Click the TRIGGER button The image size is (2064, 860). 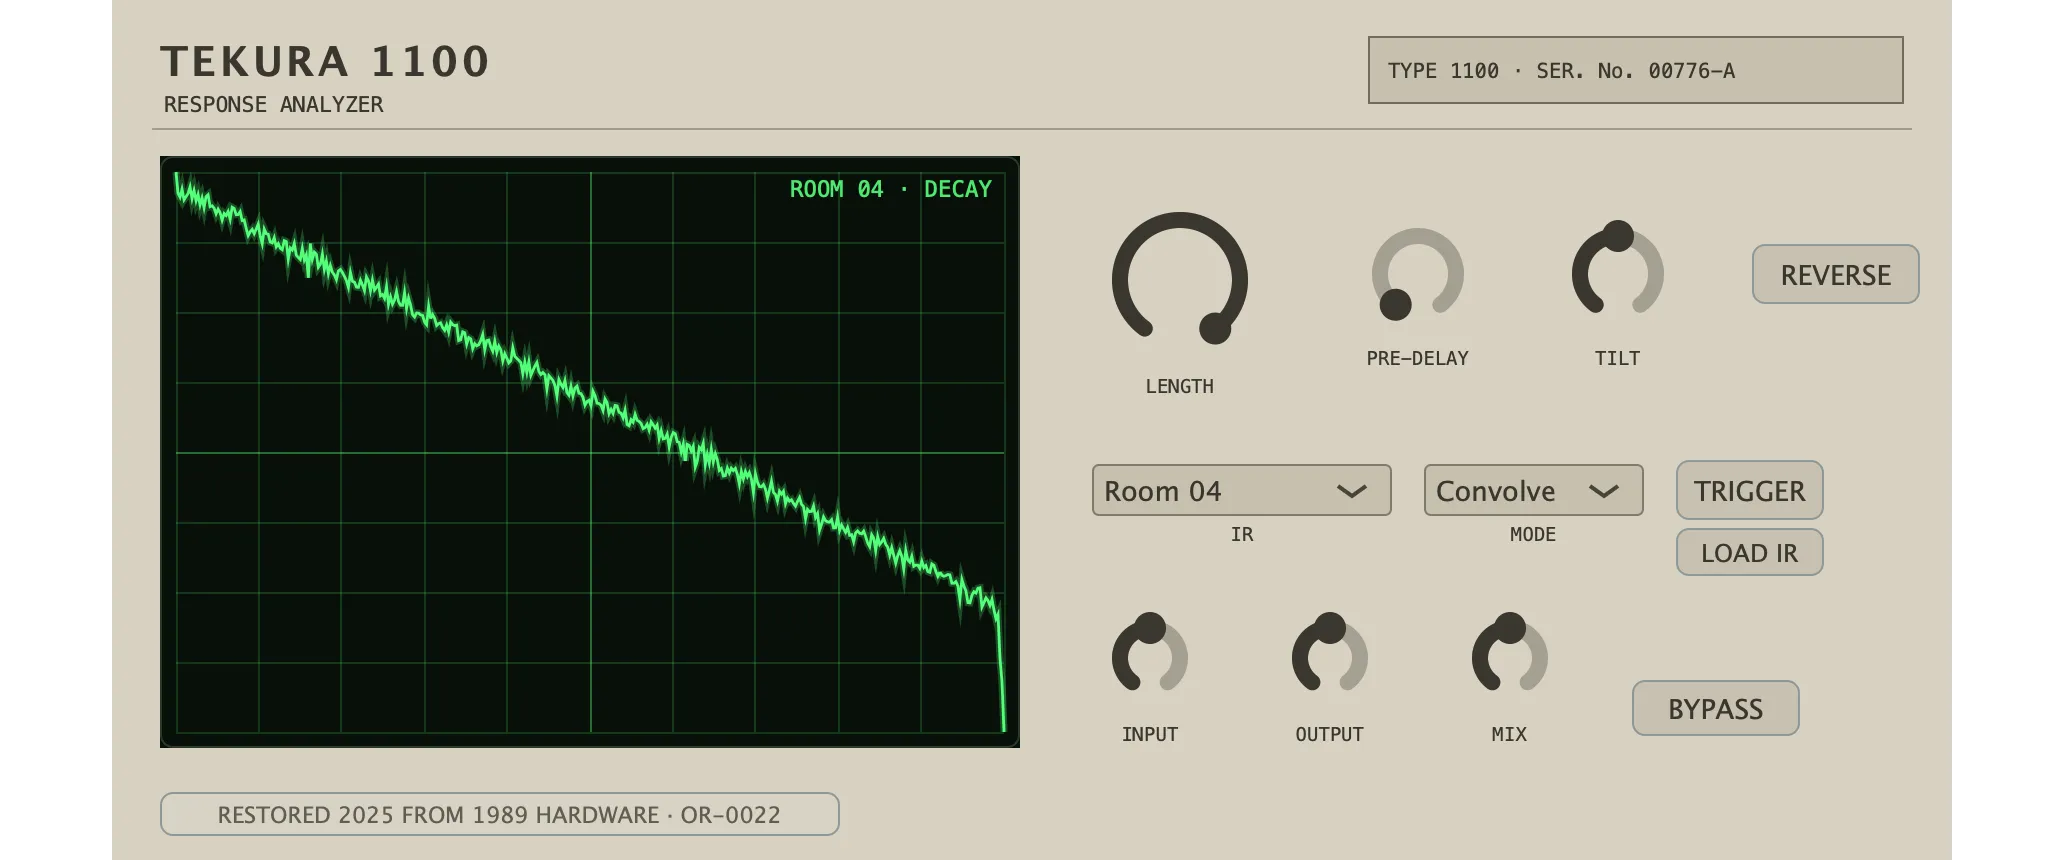point(1749,490)
